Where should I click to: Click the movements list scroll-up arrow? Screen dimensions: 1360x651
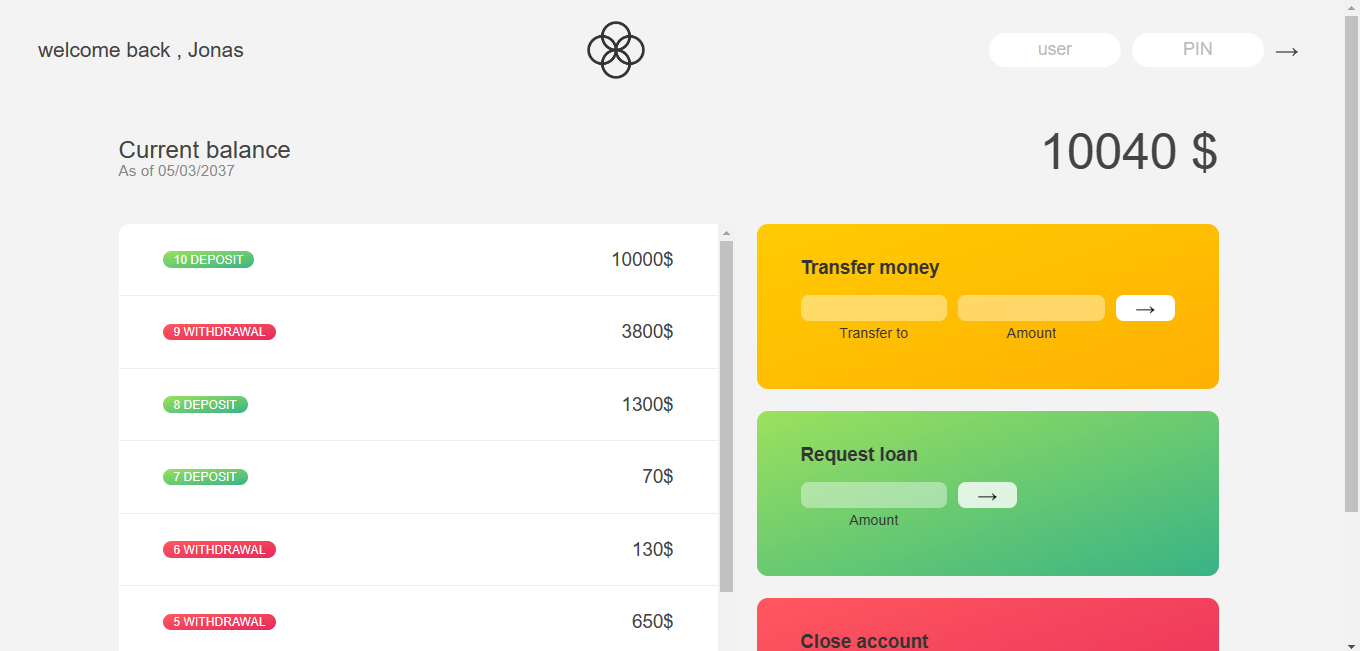click(726, 233)
